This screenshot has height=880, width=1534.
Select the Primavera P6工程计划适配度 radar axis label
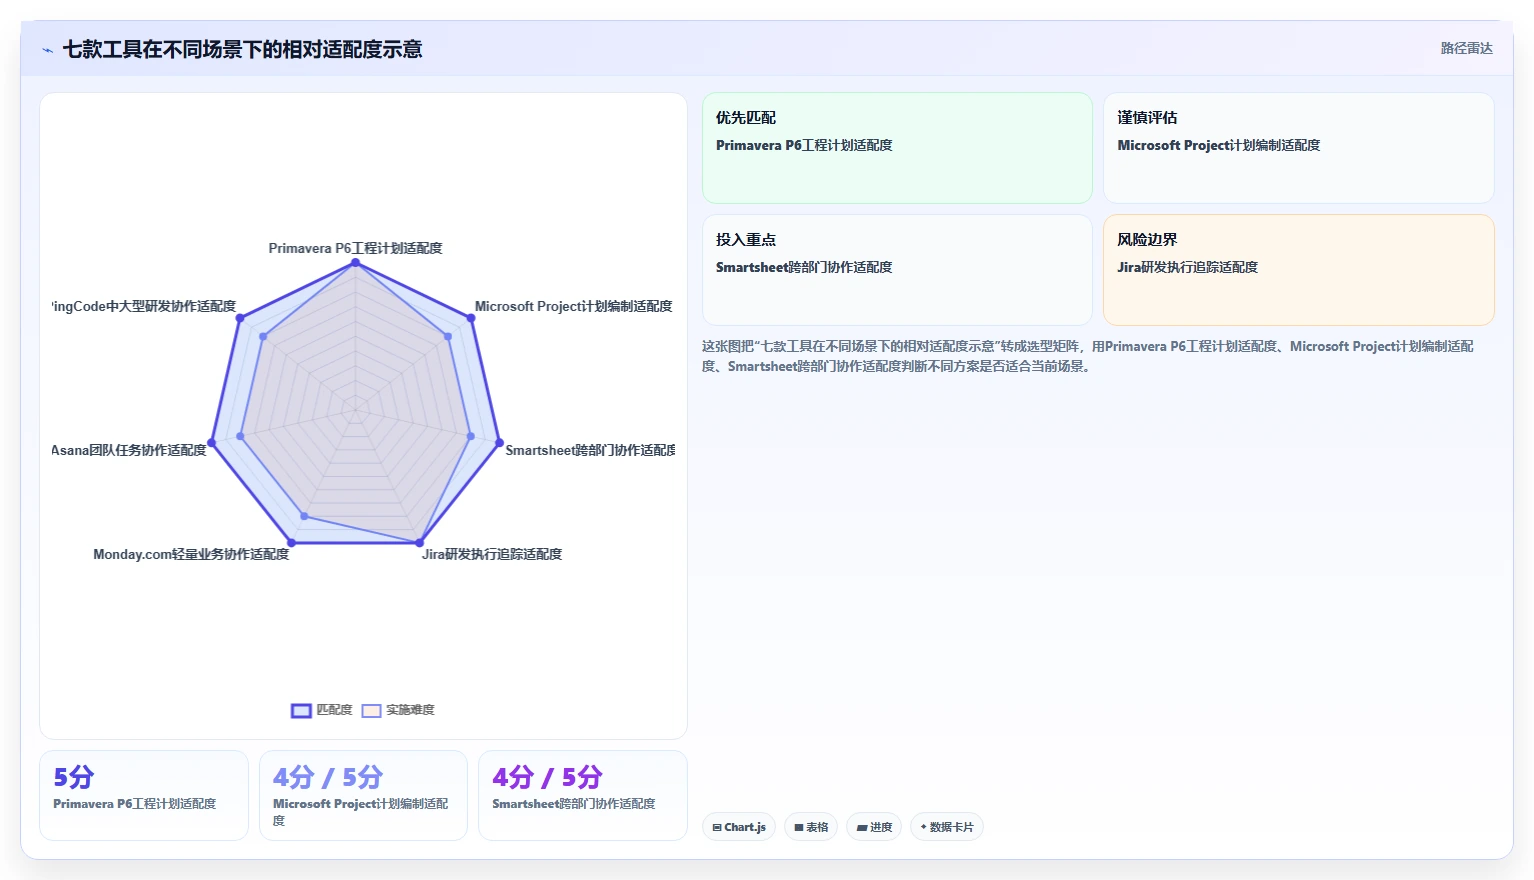coord(355,248)
